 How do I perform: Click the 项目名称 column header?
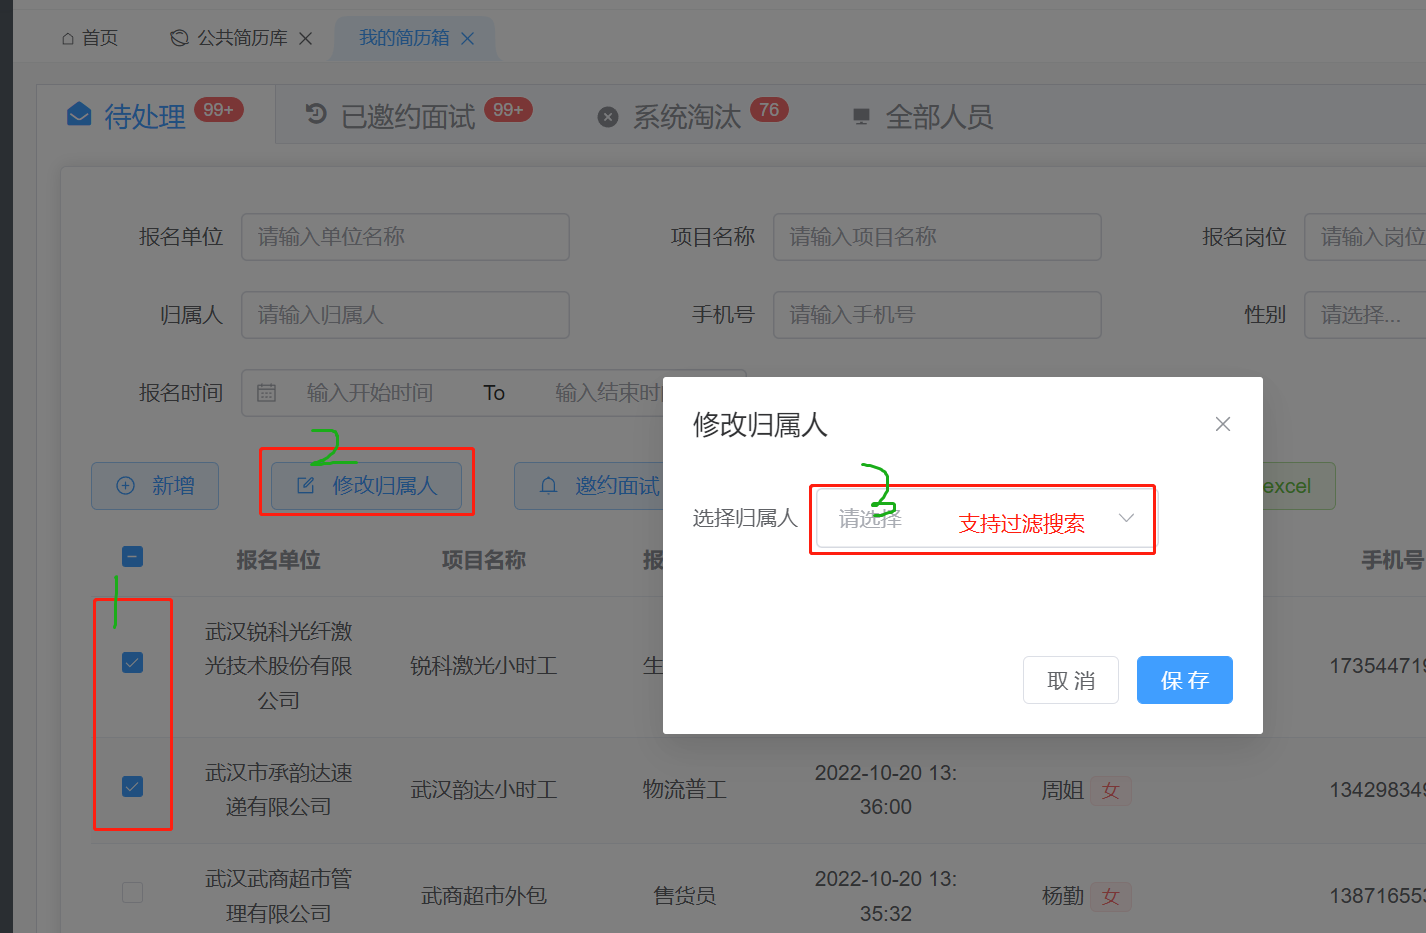484,560
